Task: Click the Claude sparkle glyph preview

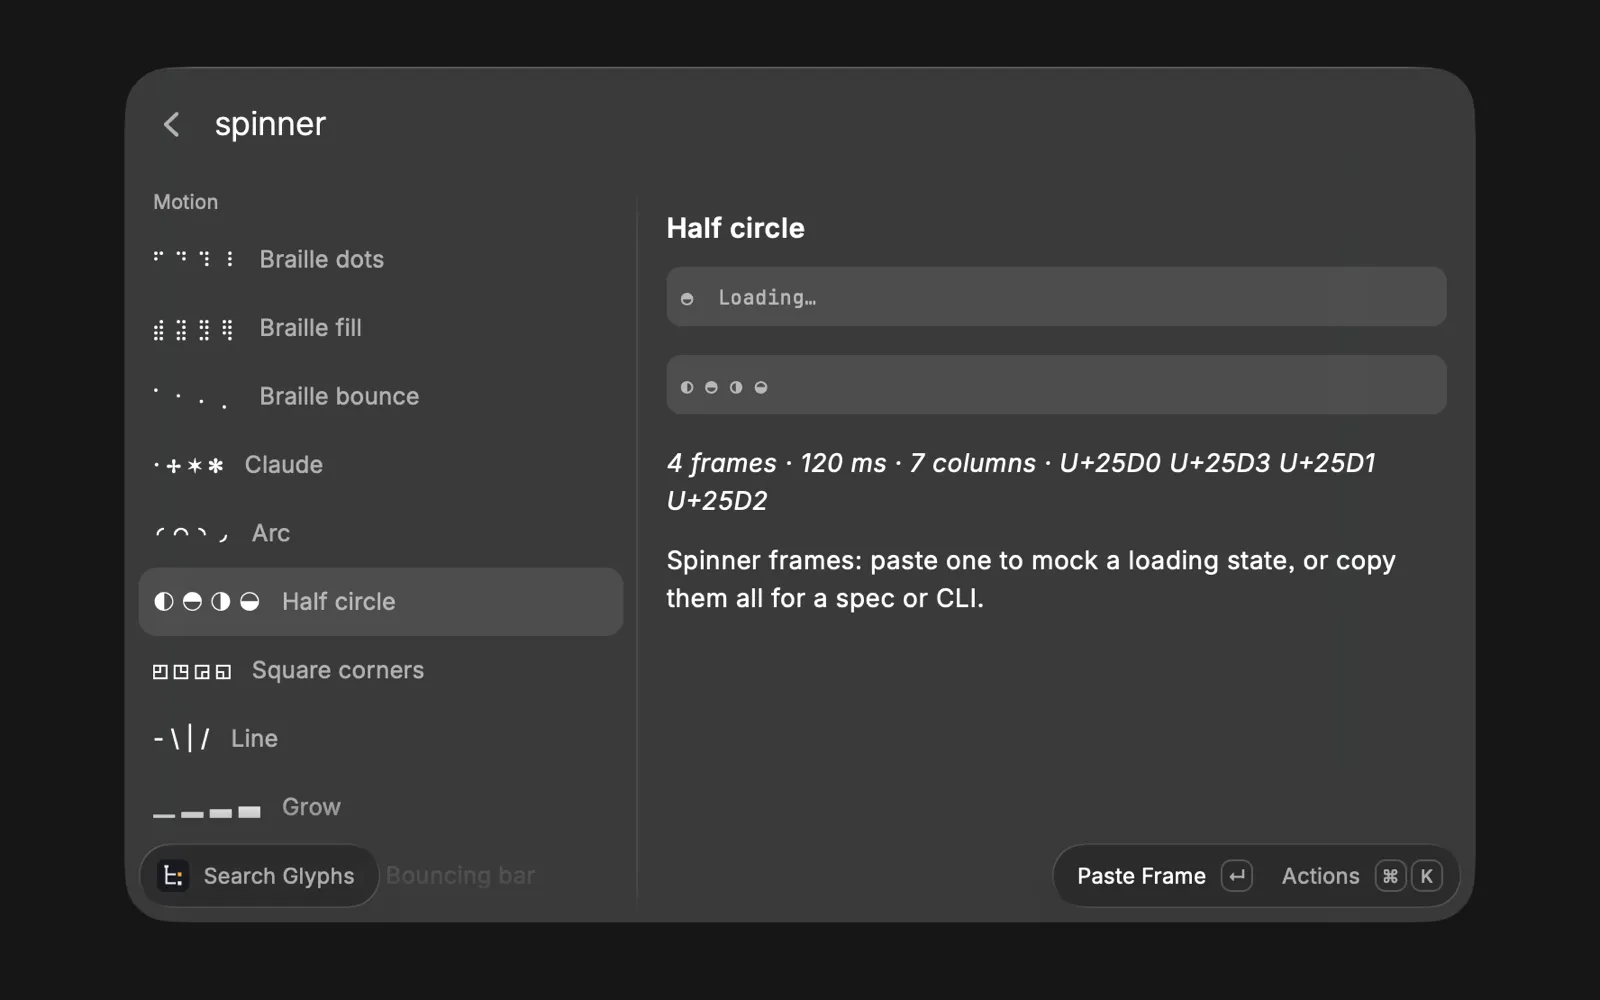Action: (x=188, y=465)
